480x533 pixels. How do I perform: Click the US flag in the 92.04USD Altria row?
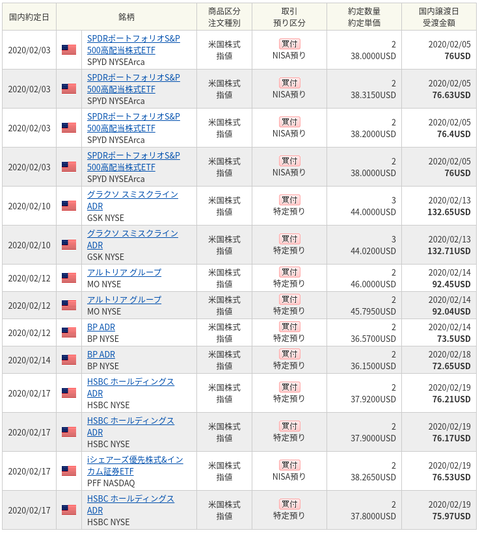click(x=69, y=305)
